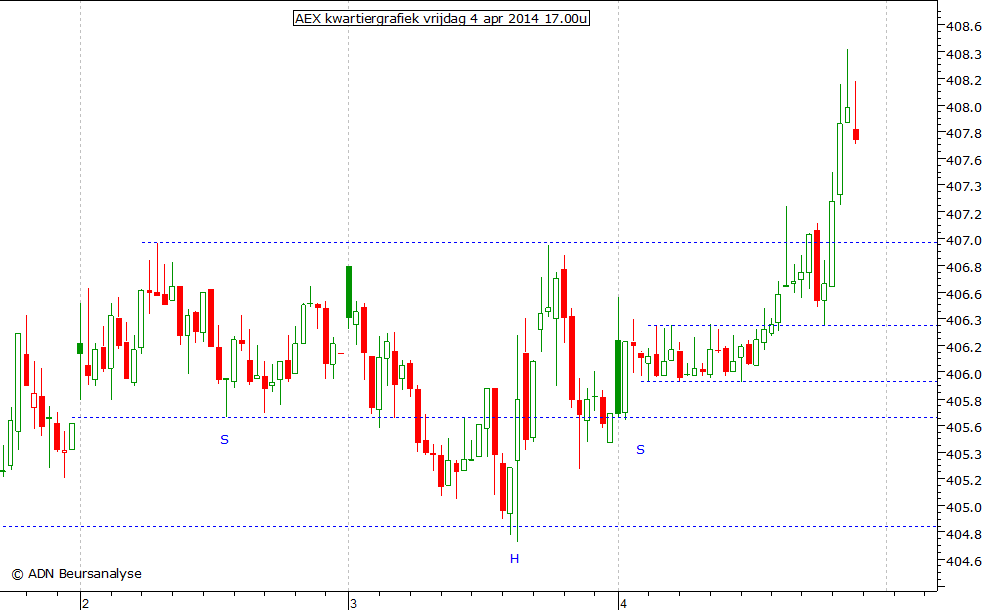Click the solid green candle at day 3 open
Image resolution: width=985 pixels, height=610 pixels.
click(349, 291)
